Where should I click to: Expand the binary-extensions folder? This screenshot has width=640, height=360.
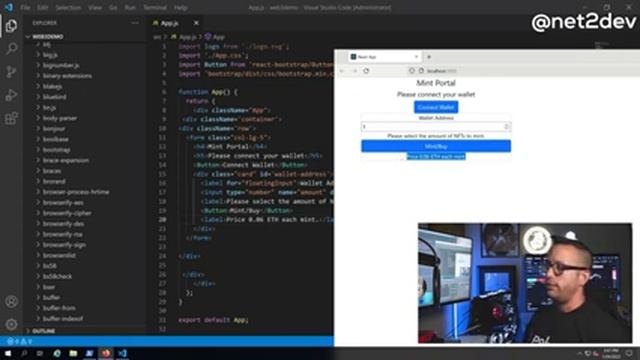click(67, 76)
